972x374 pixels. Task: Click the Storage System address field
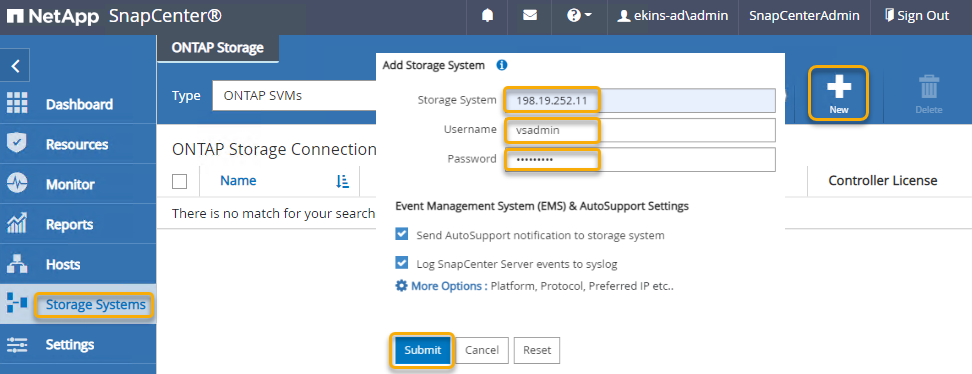click(640, 100)
